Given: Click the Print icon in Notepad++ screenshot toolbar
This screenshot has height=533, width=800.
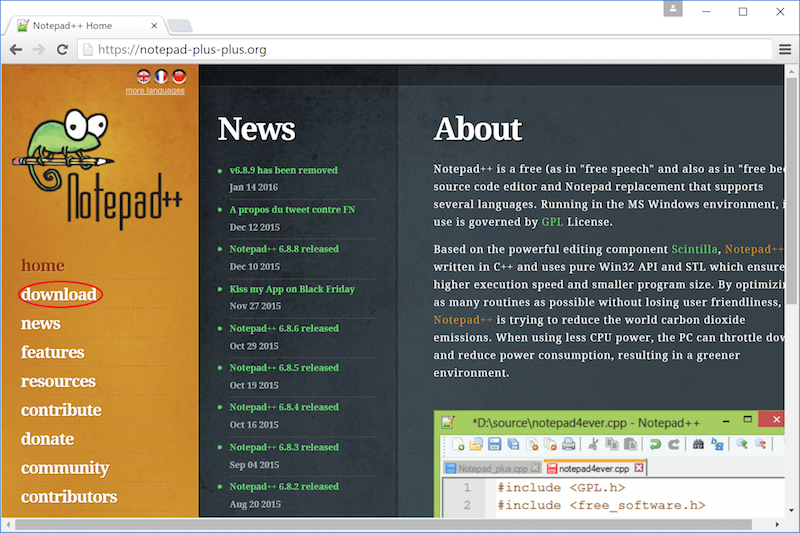Looking at the screenshot, I should coord(568,444).
